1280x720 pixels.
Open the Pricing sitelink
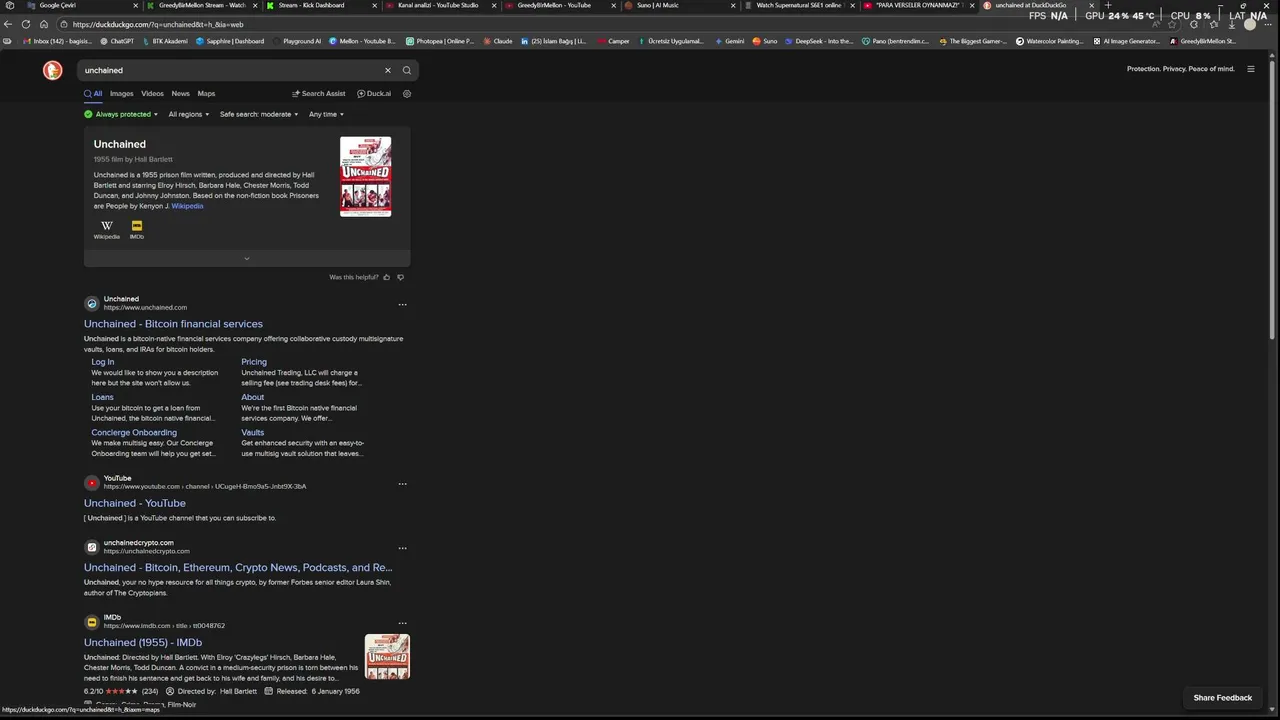coord(254,362)
